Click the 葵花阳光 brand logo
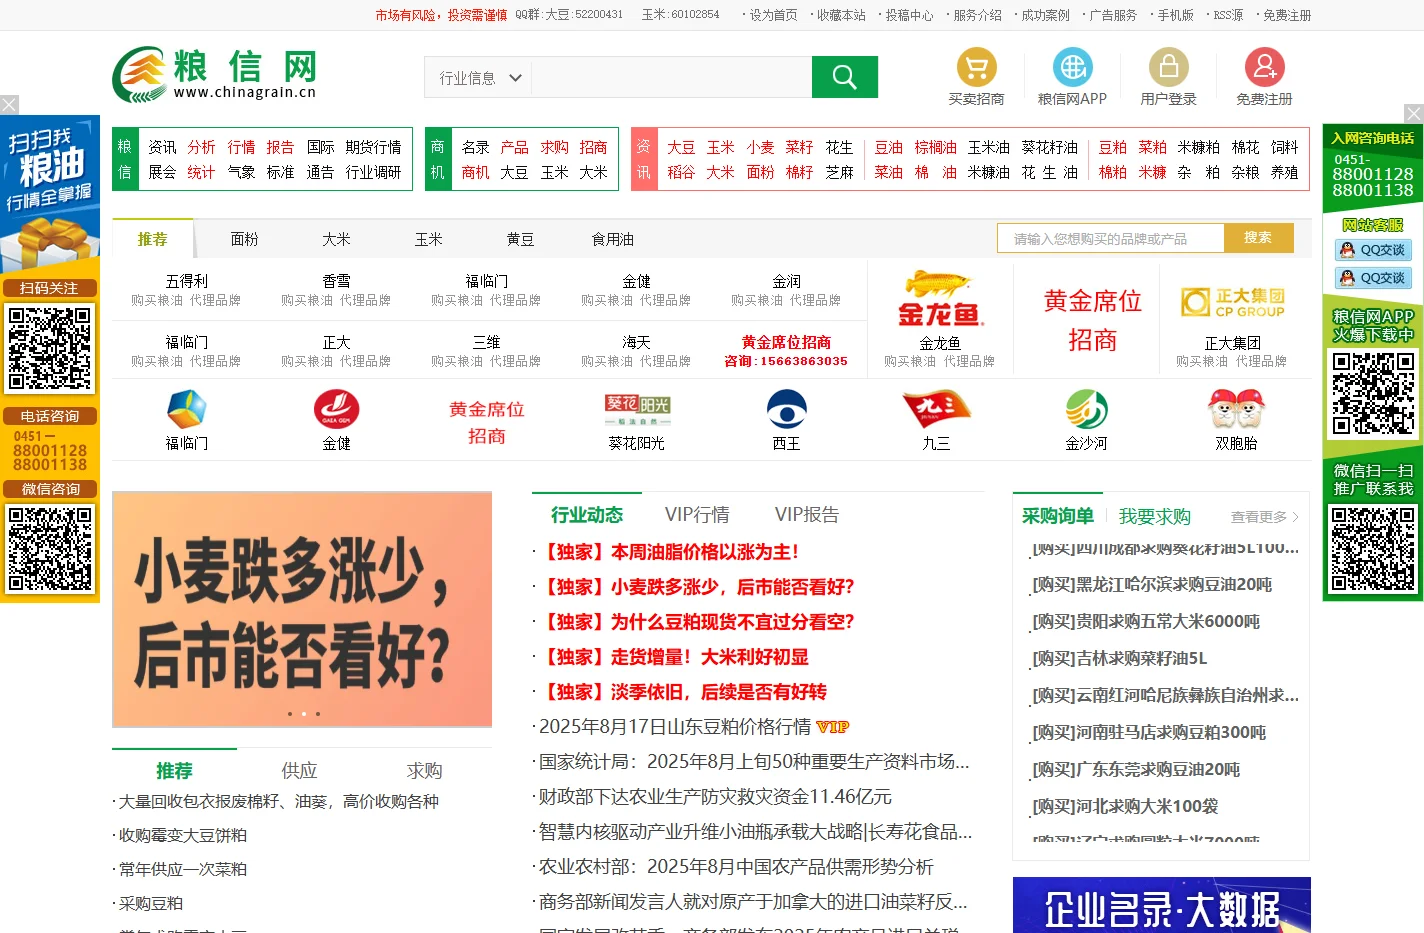The height and width of the screenshot is (933, 1424). click(637, 409)
